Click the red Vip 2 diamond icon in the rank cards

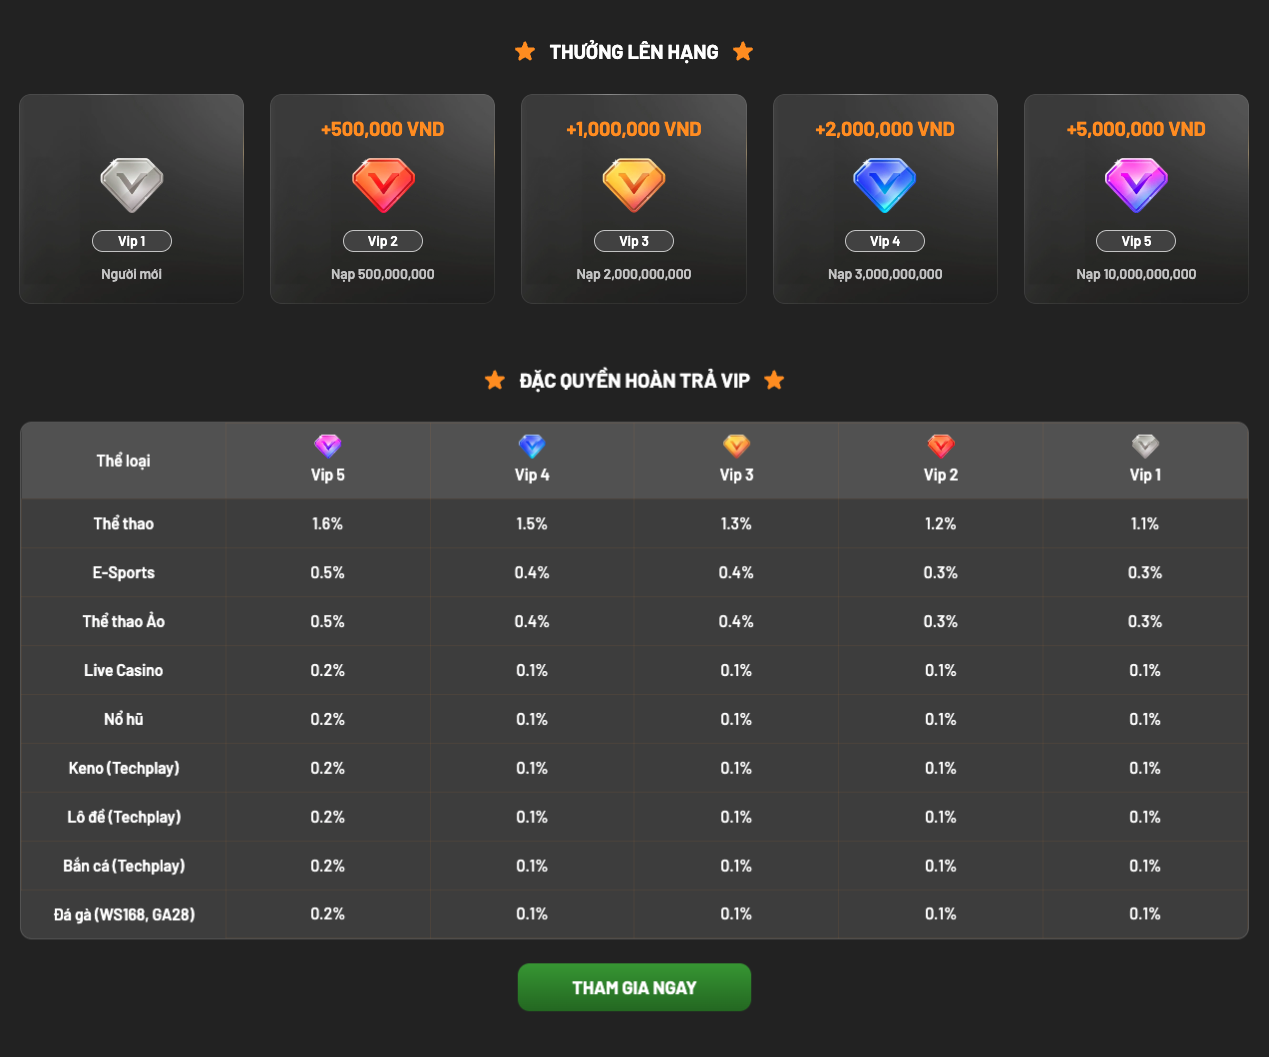coord(383,185)
